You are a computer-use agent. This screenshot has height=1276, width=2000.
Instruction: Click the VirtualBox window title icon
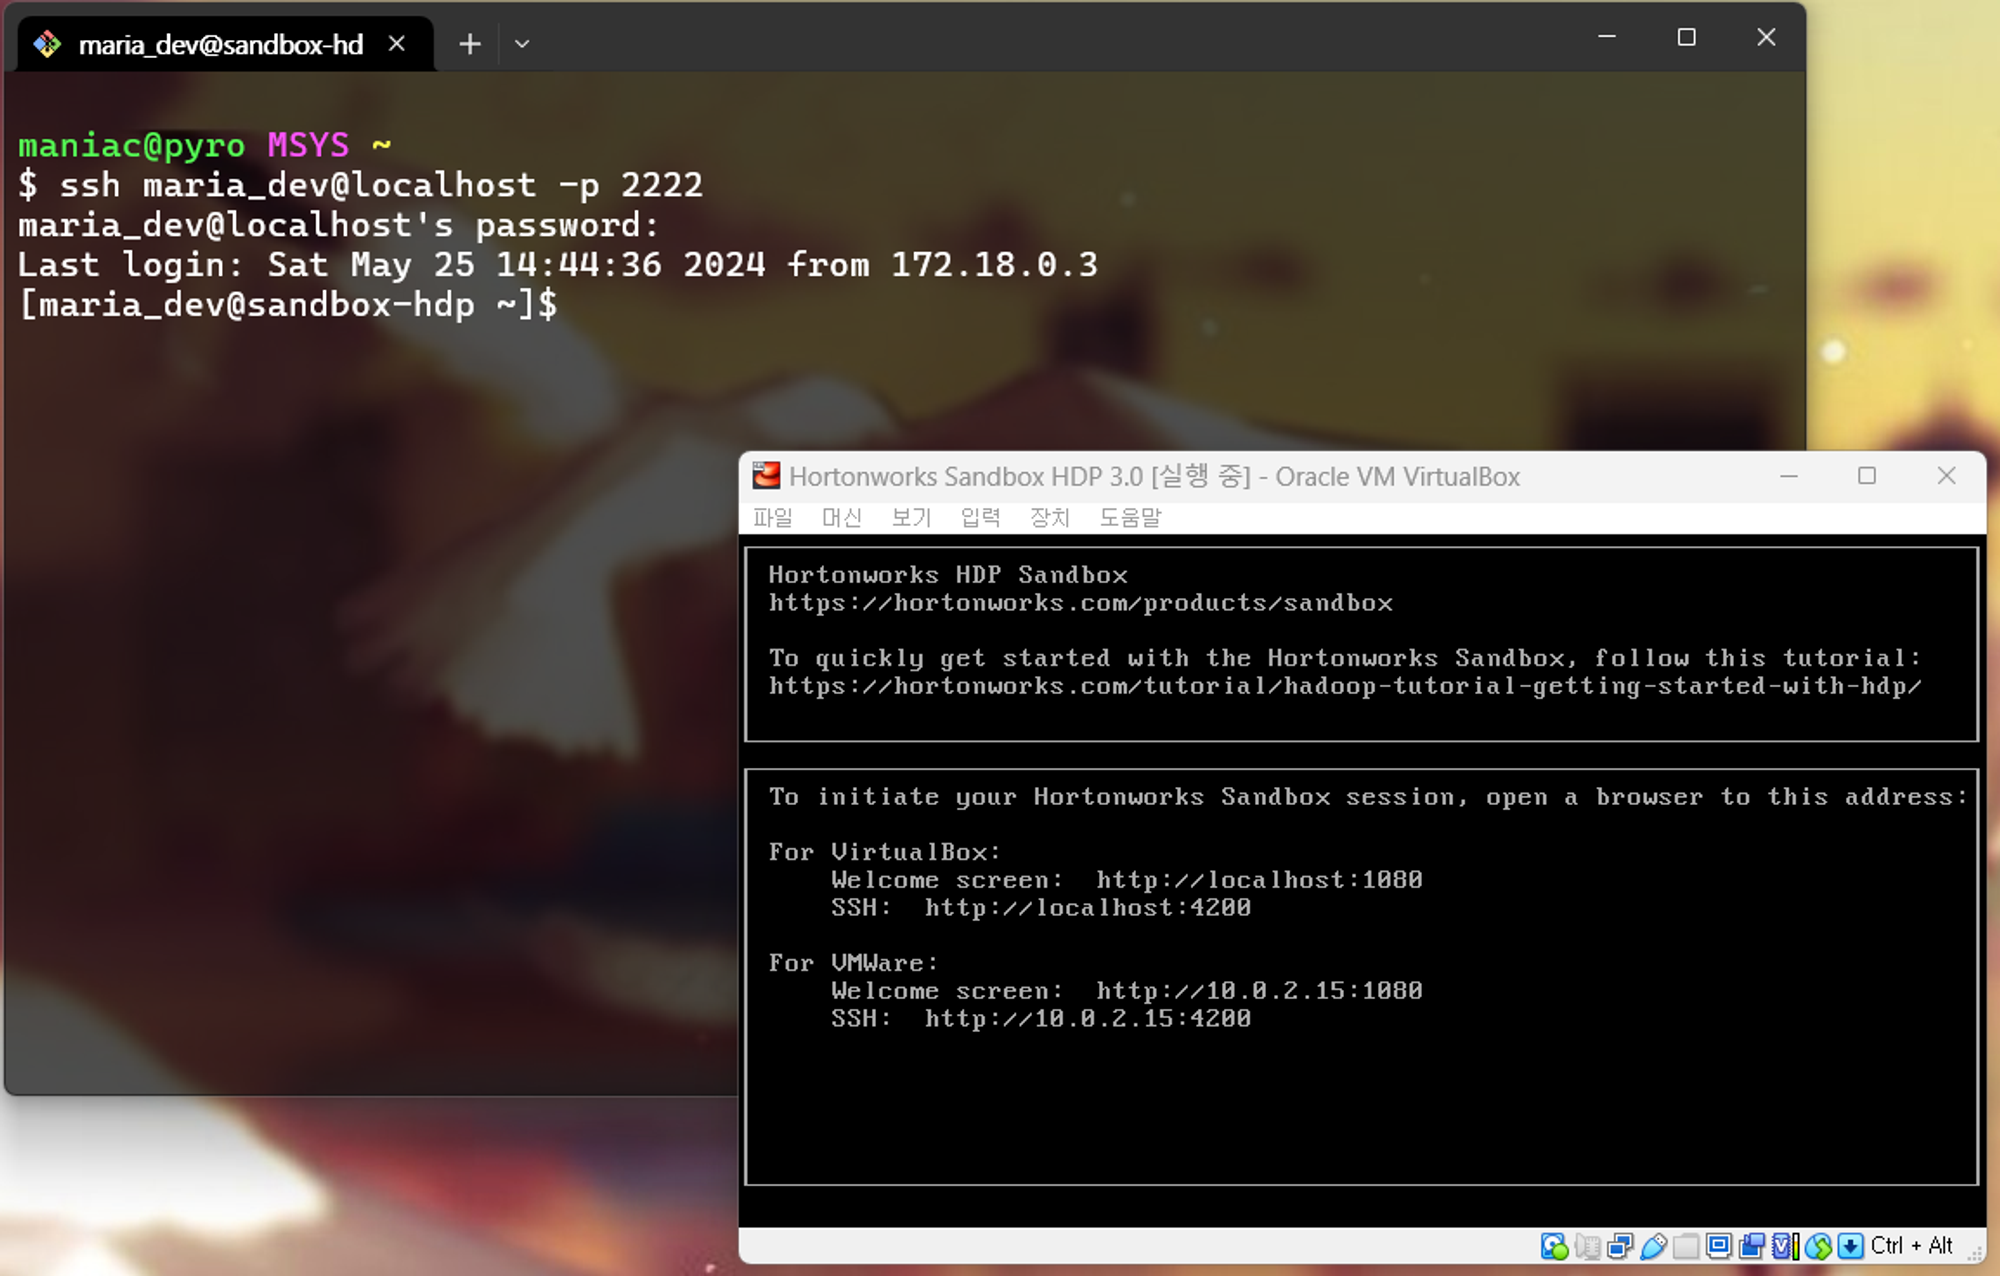point(766,475)
